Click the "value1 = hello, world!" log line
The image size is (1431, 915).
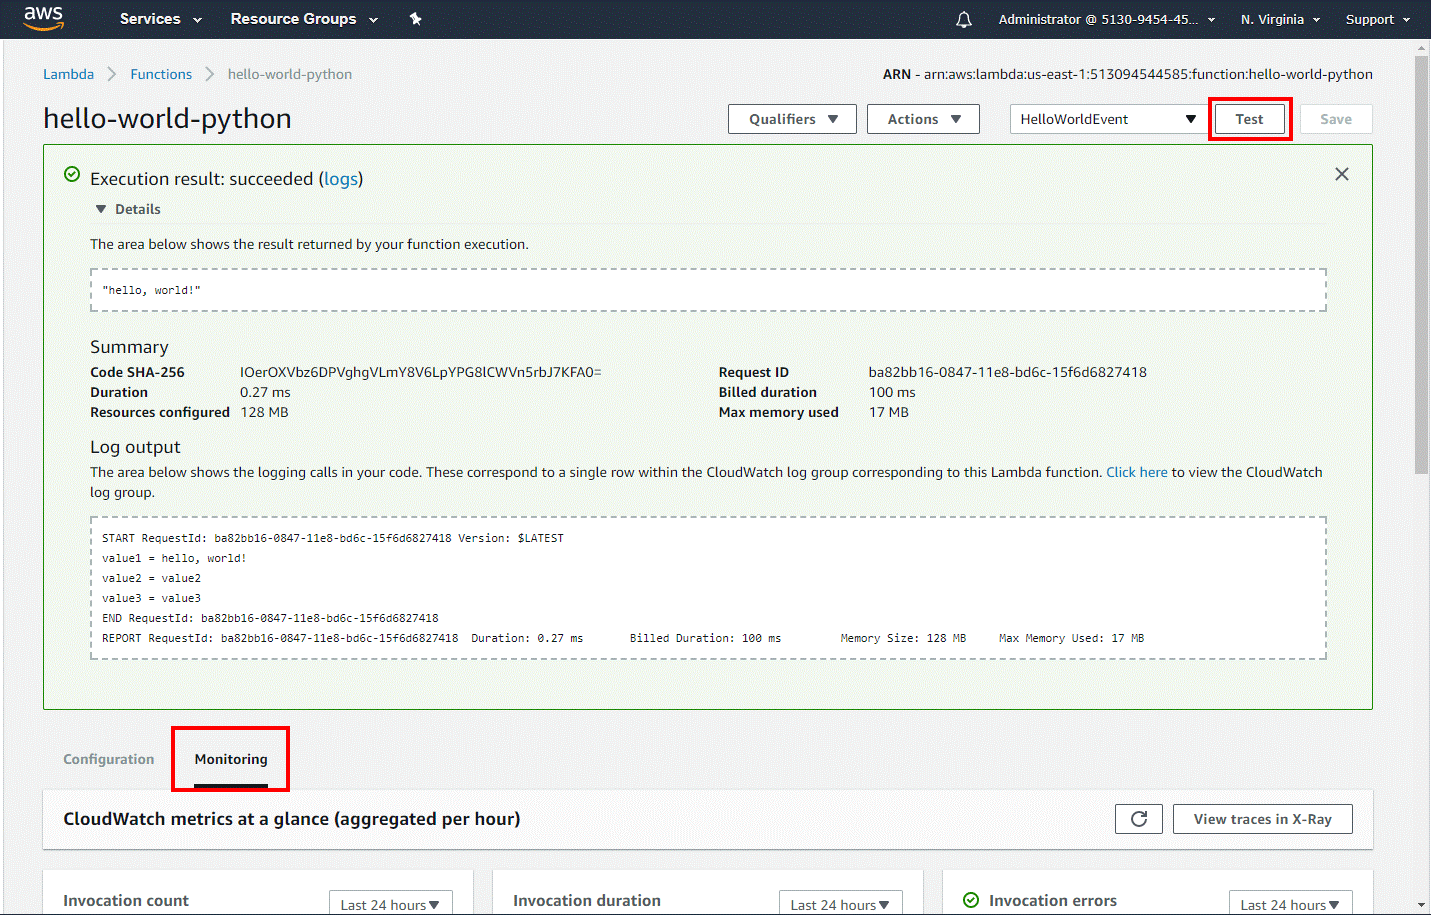tap(174, 558)
